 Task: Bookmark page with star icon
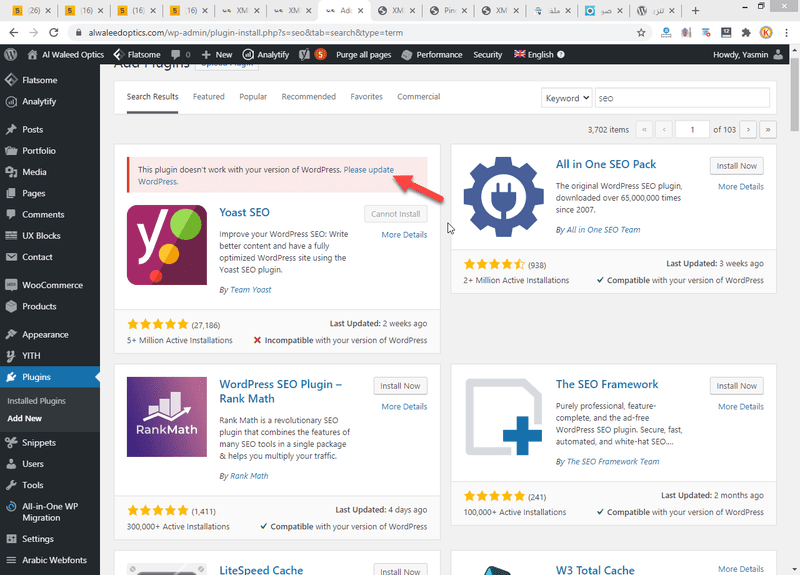[x=641, y=33]
